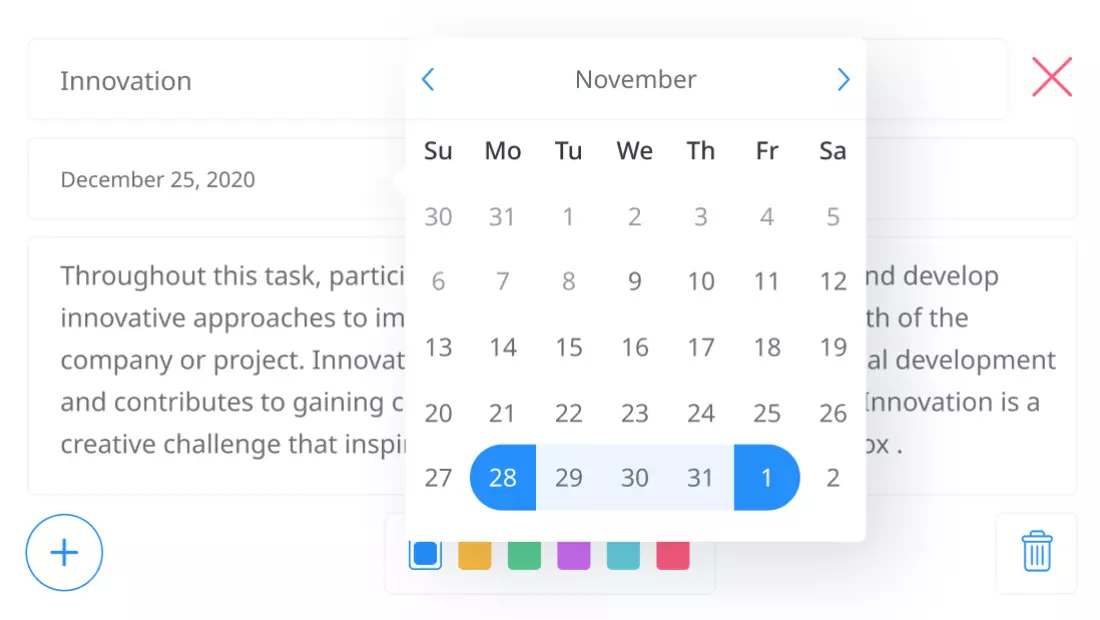This screenshot has height=620, width=1100.
Task: Click the plus icon to add a new item
Action: (x=63, y=552)
